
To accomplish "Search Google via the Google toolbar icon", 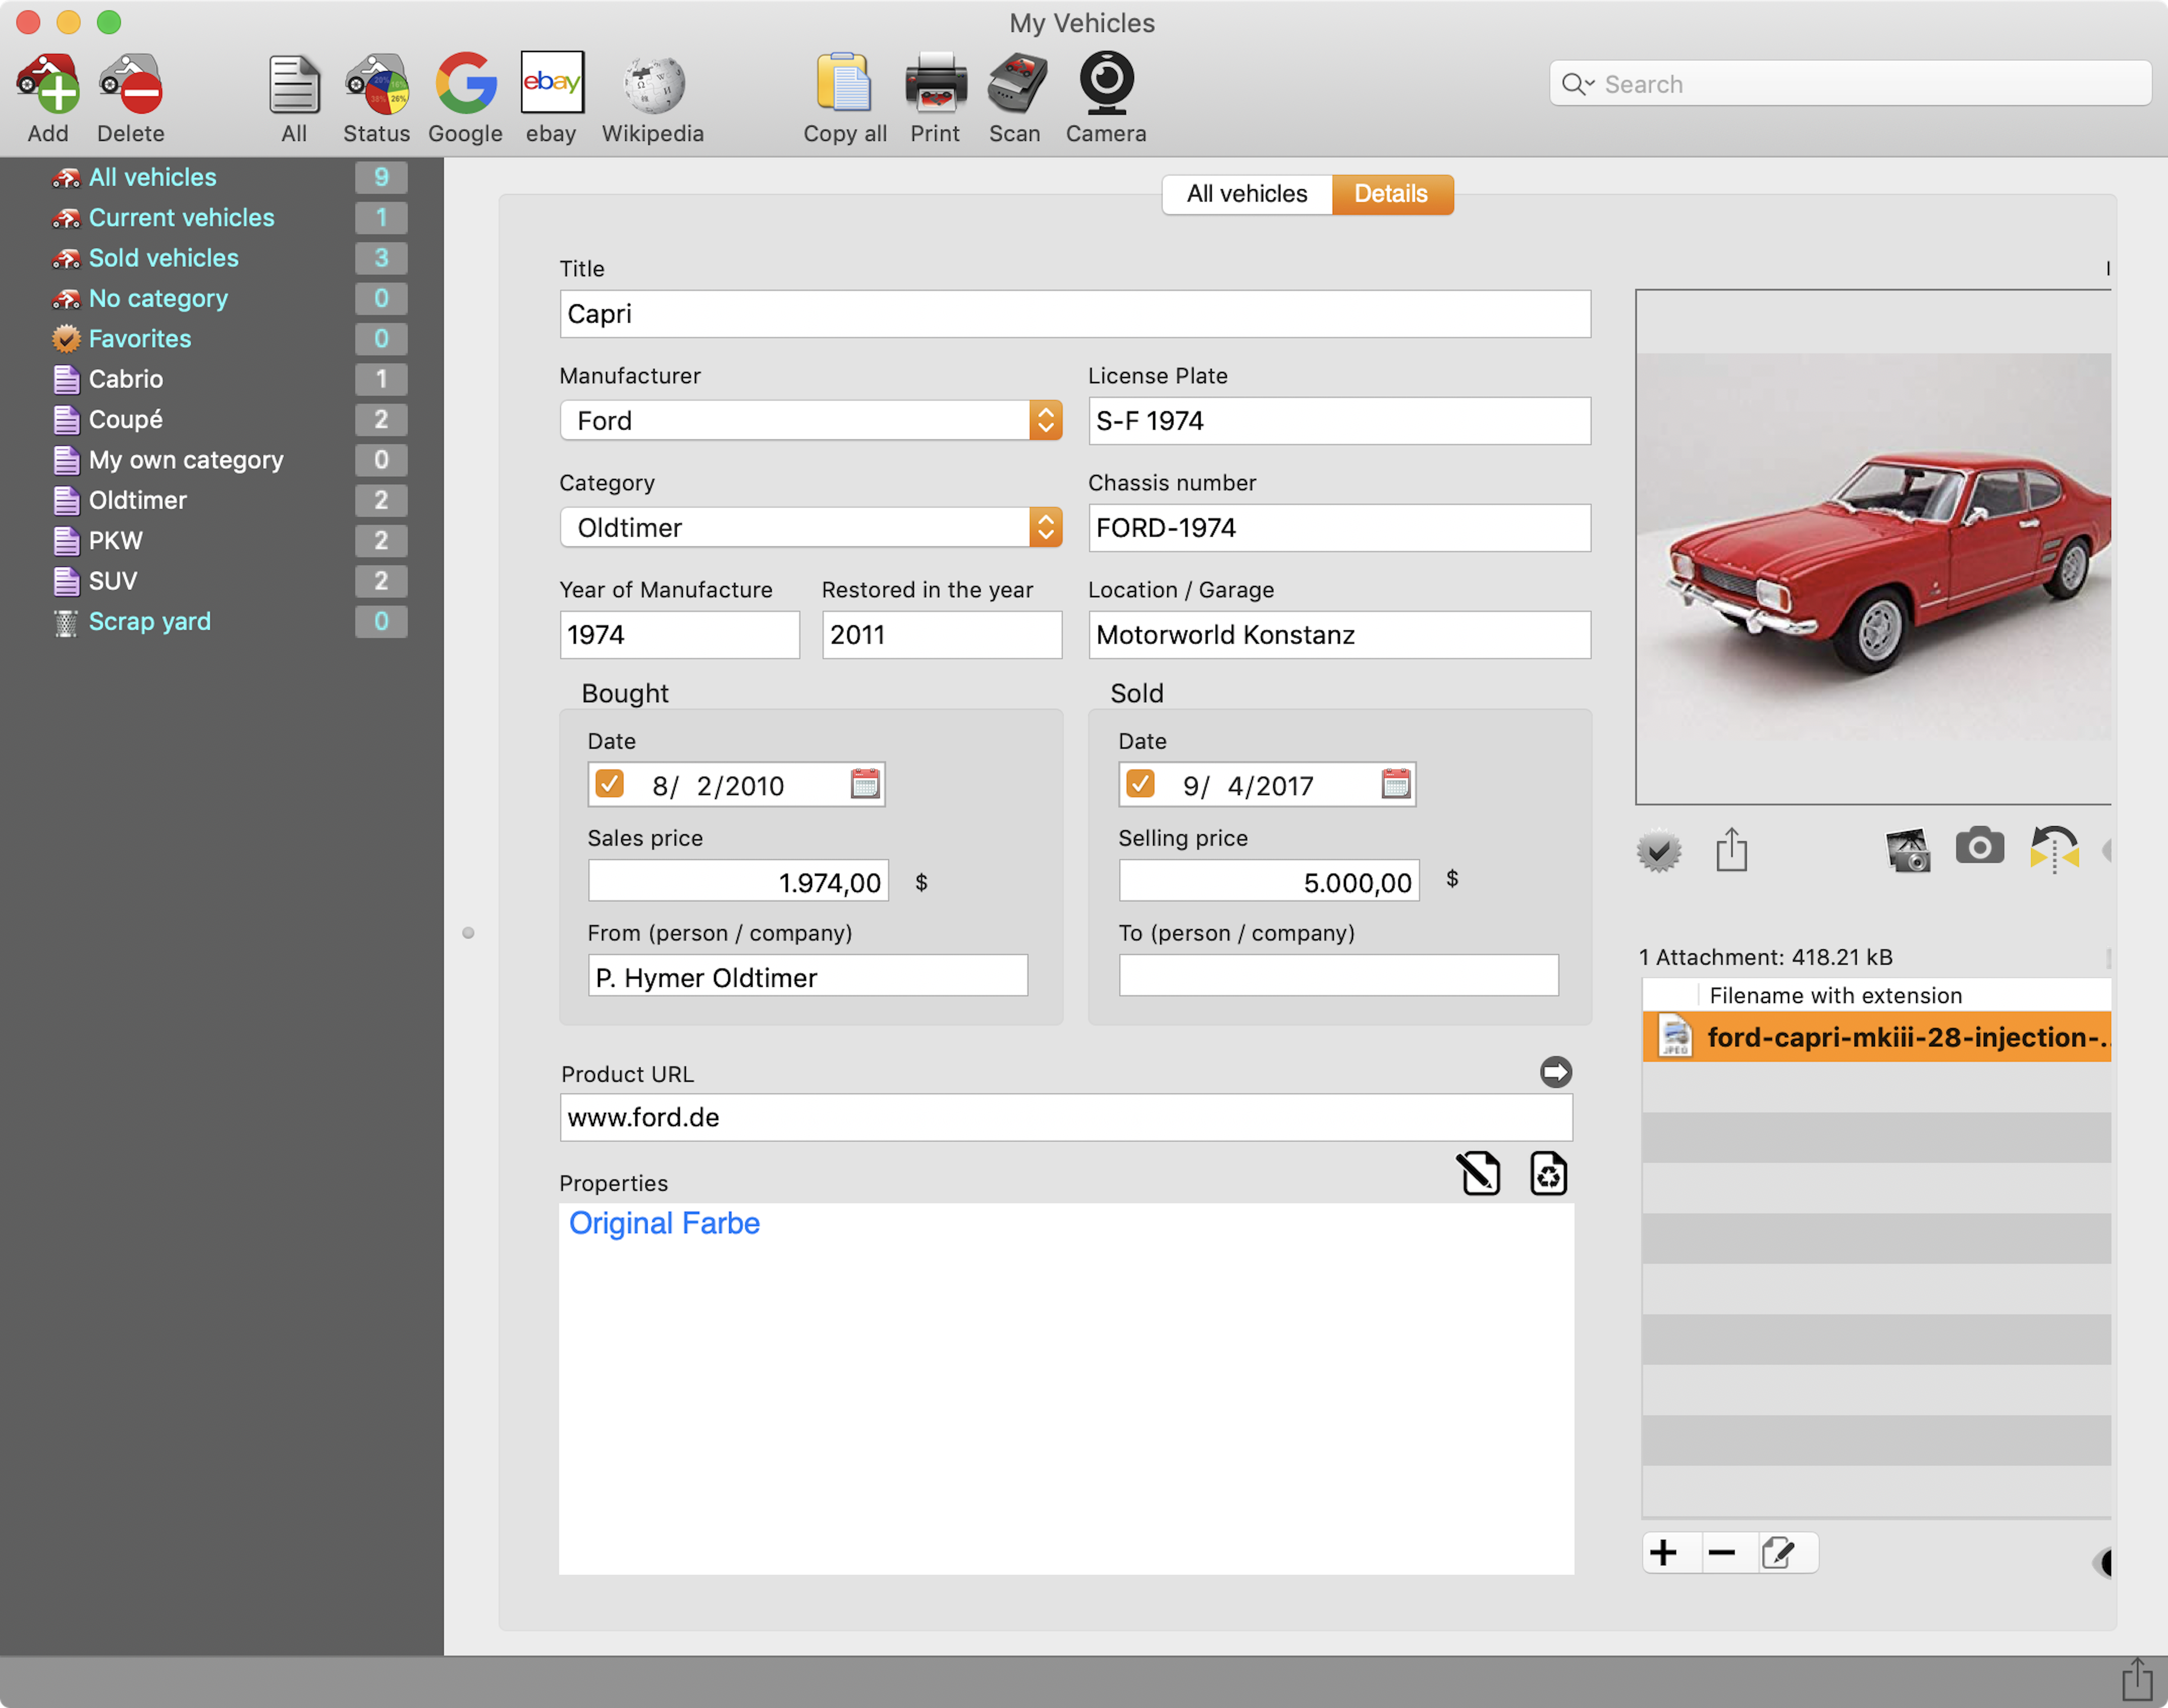I will [x=465, y=83].
